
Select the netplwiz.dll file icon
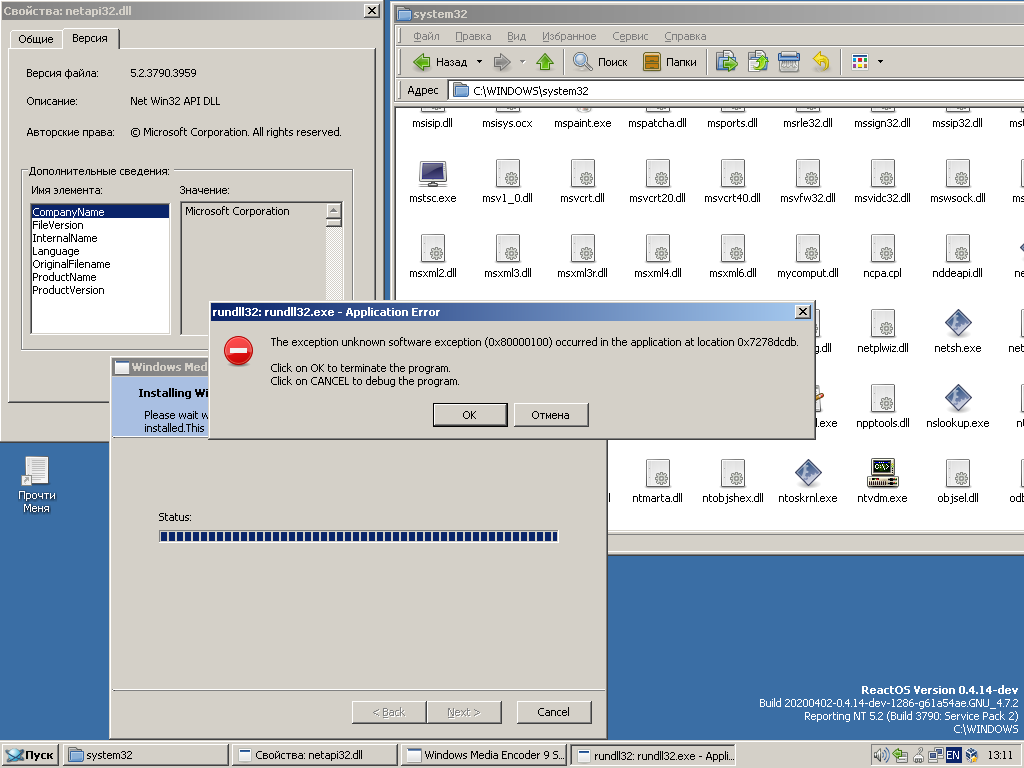[883, 324]
